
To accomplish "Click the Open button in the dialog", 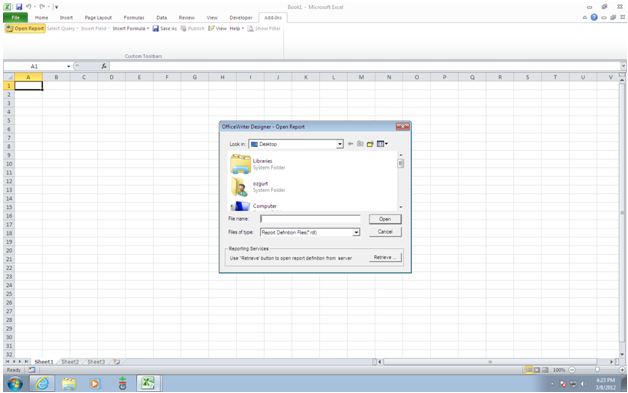I will pyautogui.click(x=385, y=219).
